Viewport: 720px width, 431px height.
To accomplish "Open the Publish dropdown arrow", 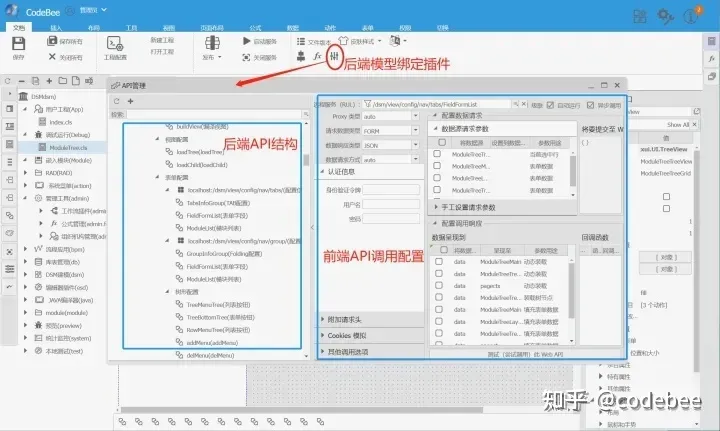I will click(219, 57).
